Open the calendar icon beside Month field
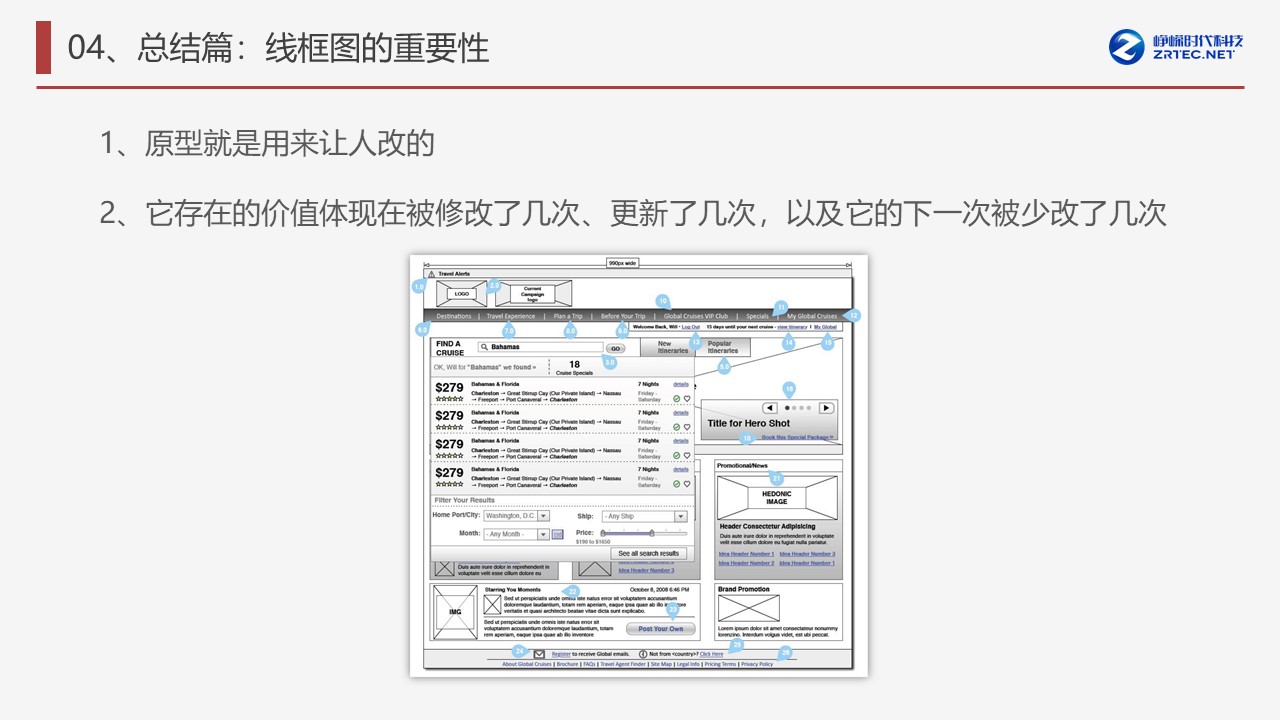Viewport: 1280px width, 720px height. coord(558,534)
